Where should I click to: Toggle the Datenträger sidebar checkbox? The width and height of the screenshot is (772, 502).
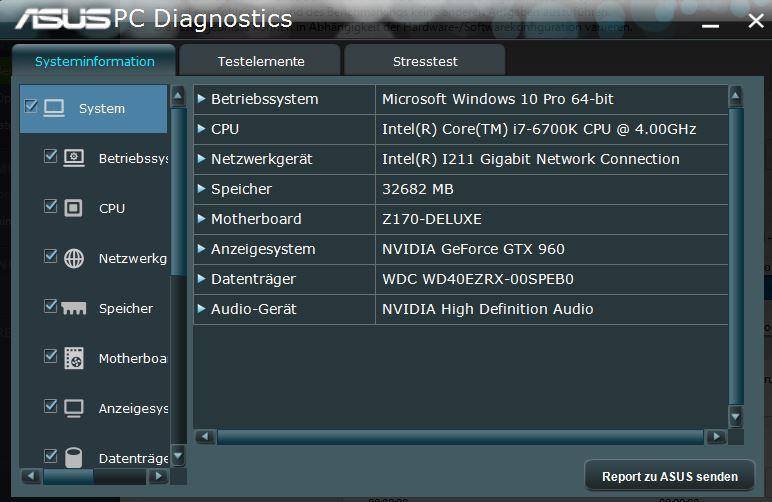coord(51,455)
